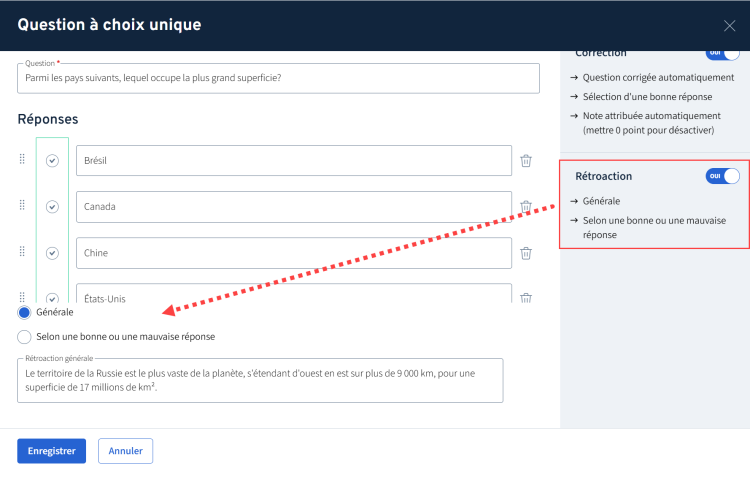Delete the Brésil answer with trash icon

click(525, 161)
